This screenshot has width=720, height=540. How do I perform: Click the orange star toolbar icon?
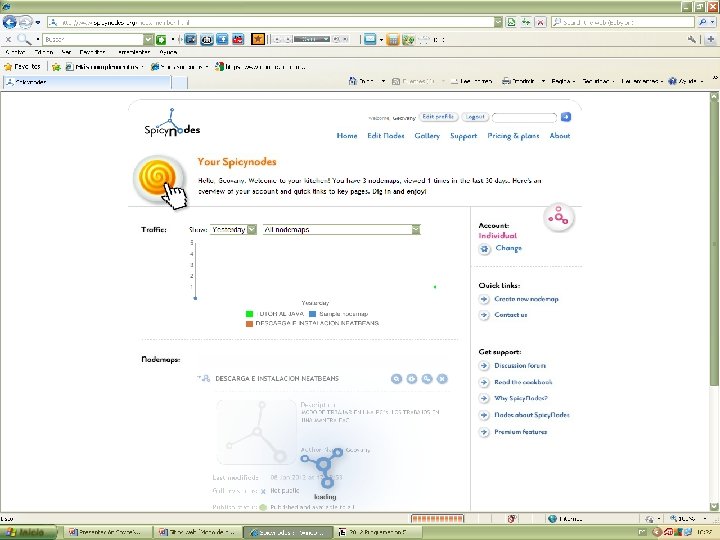click(258, 39)
